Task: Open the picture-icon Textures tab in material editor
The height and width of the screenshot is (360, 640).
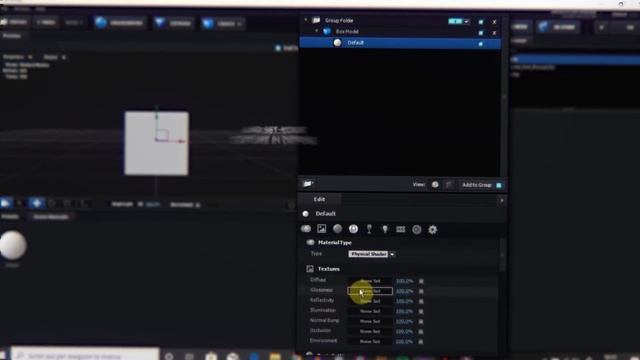Action: (322, 229)
